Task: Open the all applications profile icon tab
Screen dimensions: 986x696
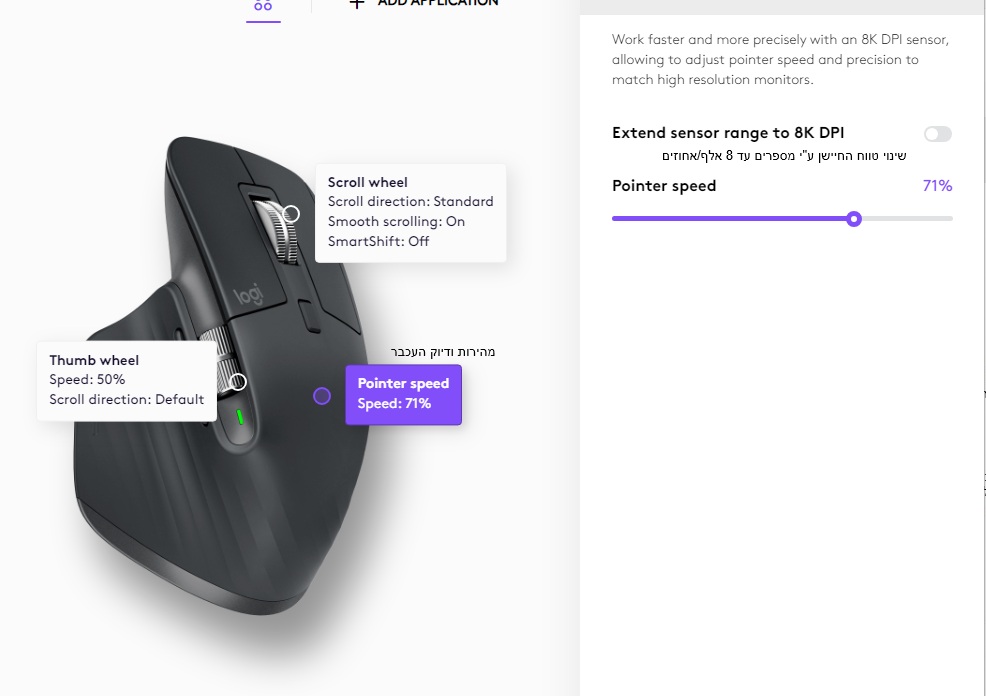Action: pyautogui.click(x=263, y=6)
